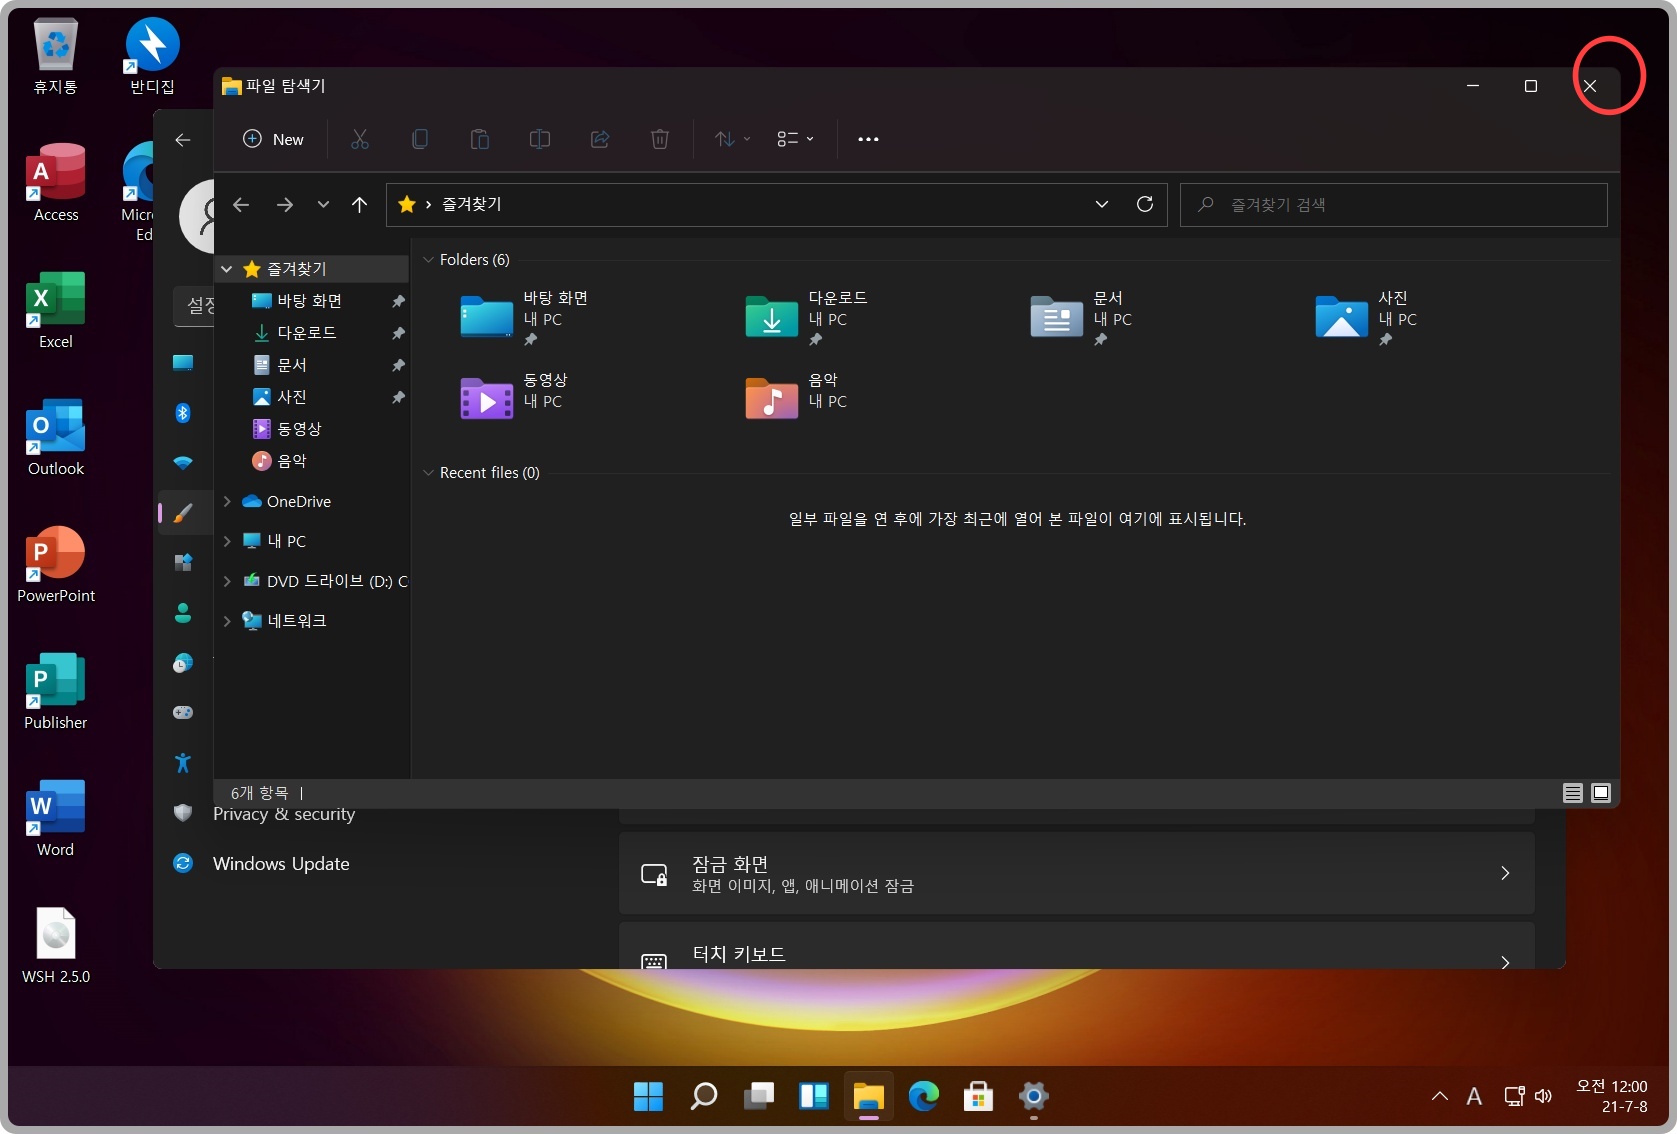Image resolution: width=1677 pixels, height=1134 pixels.
Task: Expand the address bar history dropdown
Action: (x=1102, y=204)
